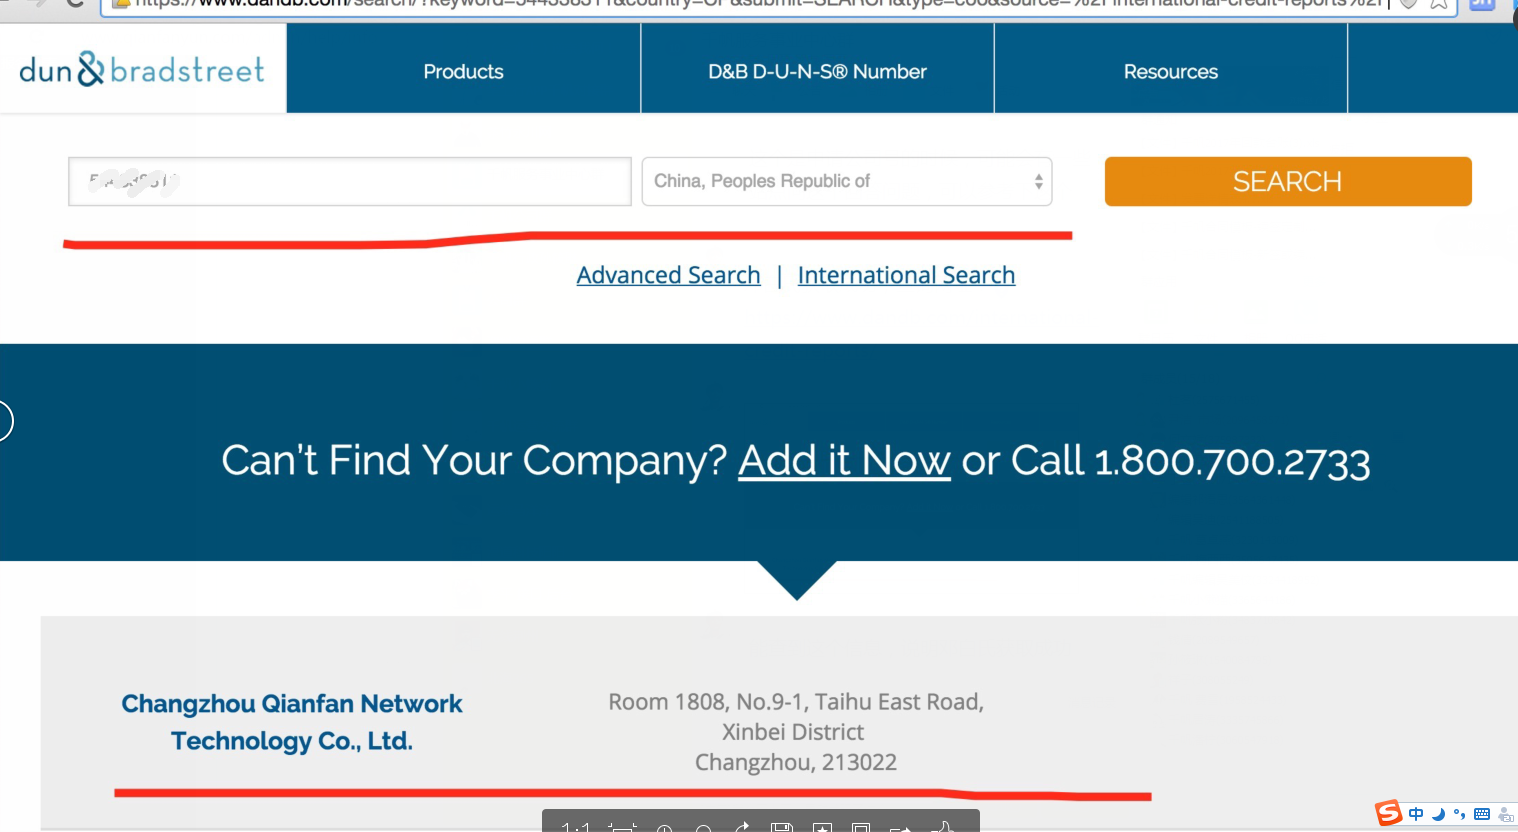The image size is (1518, 832).
Task: Click the 1:1 actual size viewer button
Action: click(576, 826)
